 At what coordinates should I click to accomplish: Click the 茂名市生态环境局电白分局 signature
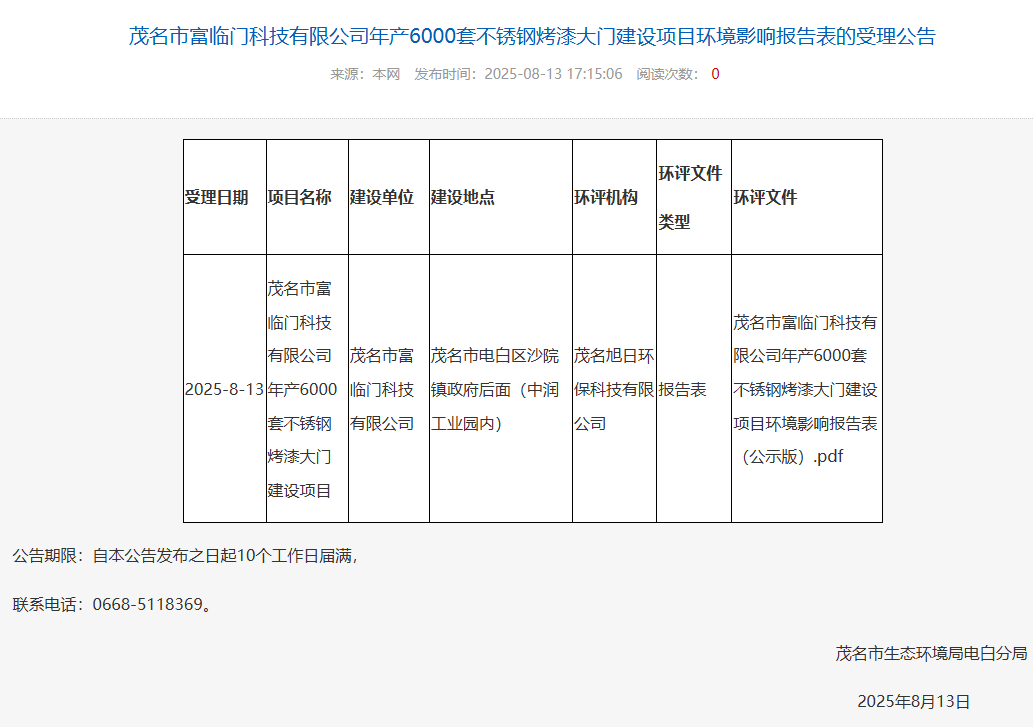(931, 653)
